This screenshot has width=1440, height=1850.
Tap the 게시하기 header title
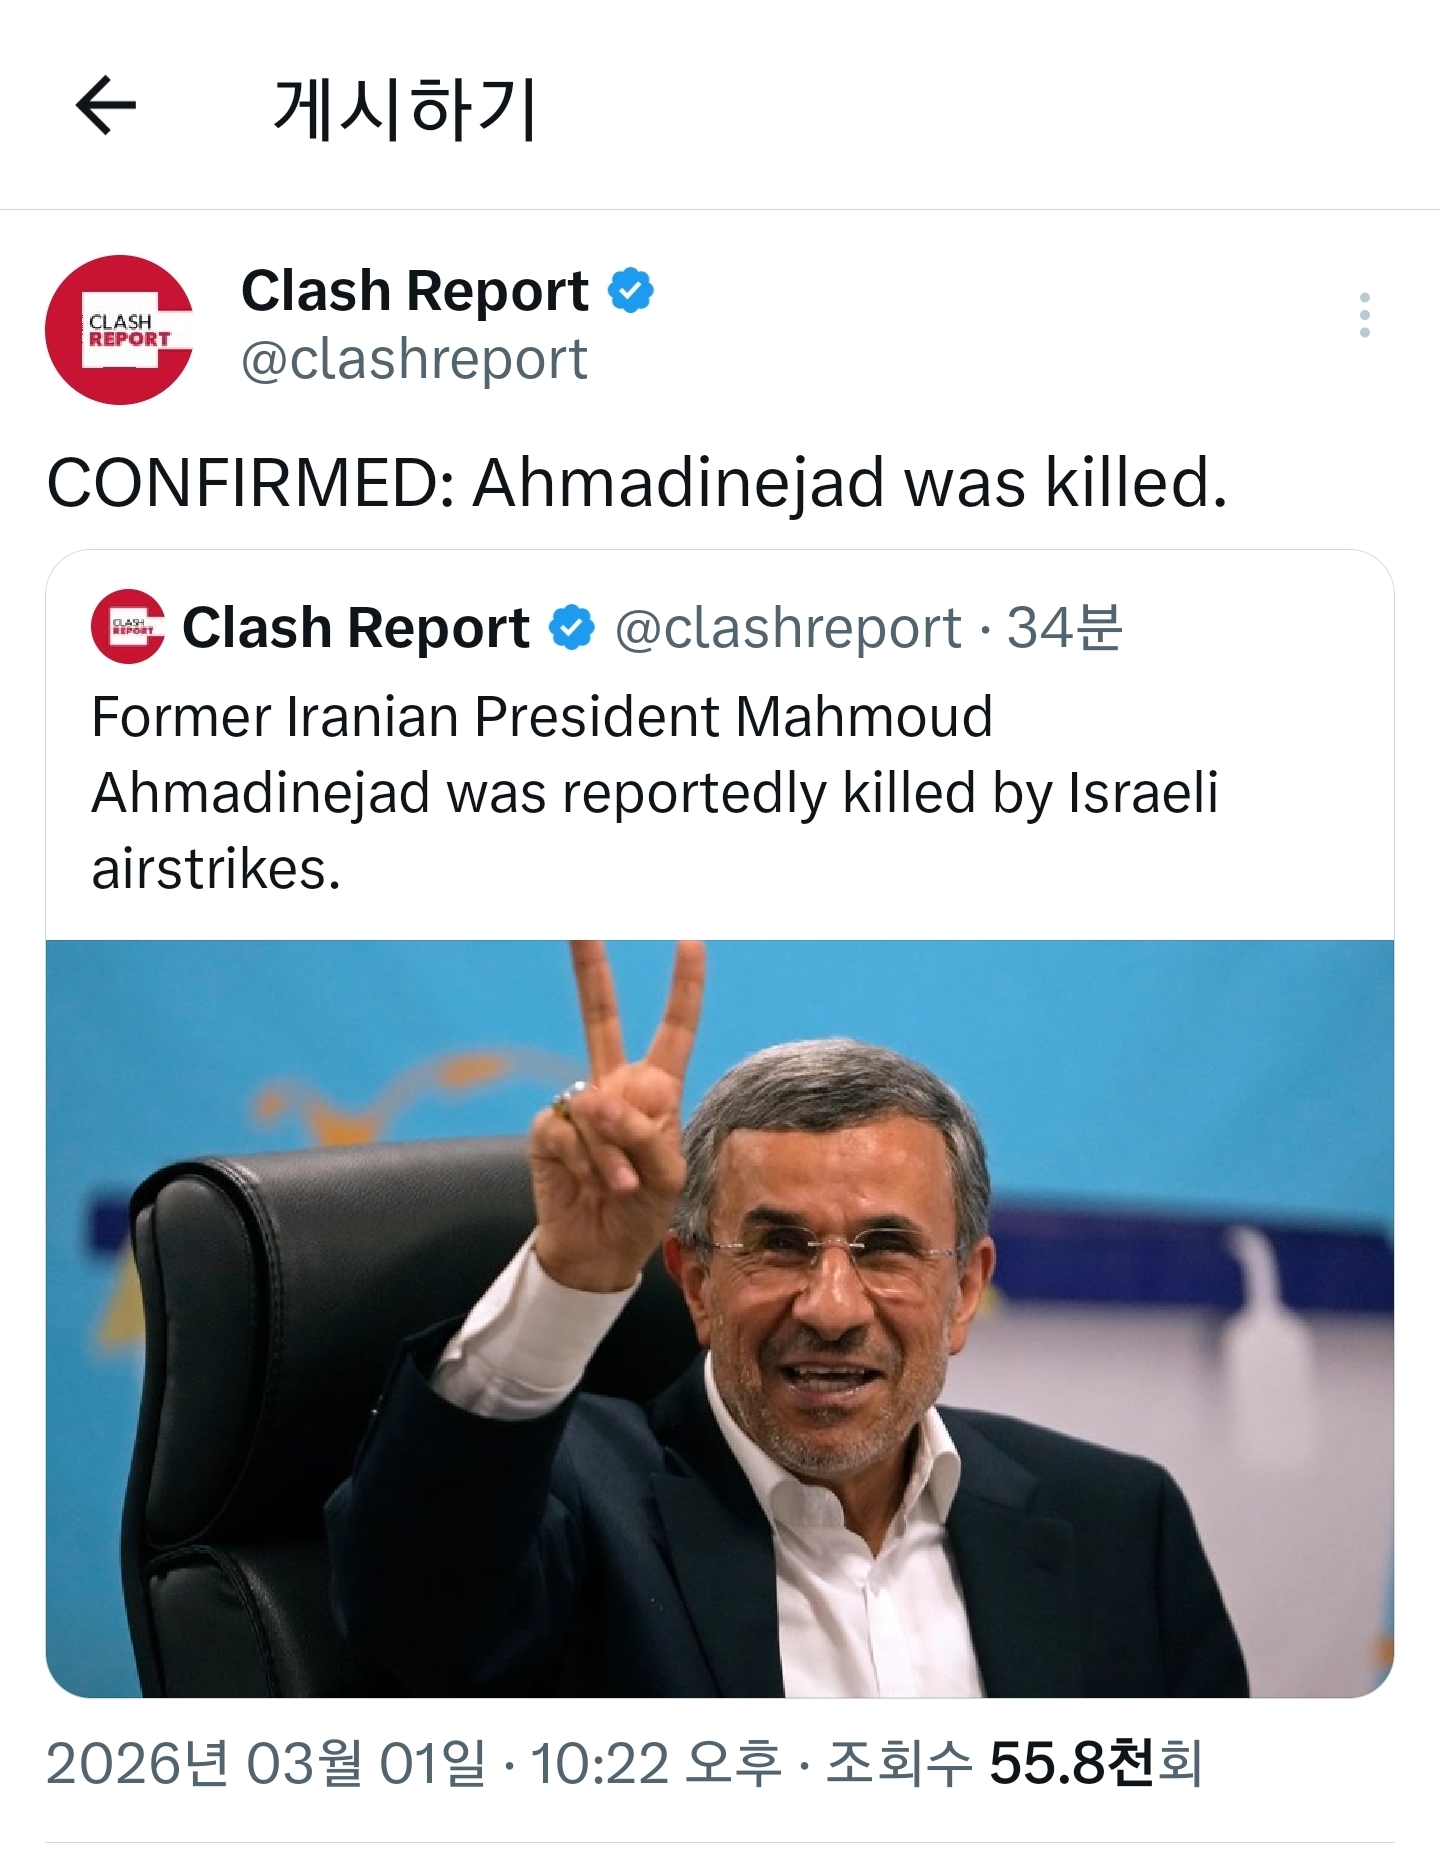tap(405, 107)
